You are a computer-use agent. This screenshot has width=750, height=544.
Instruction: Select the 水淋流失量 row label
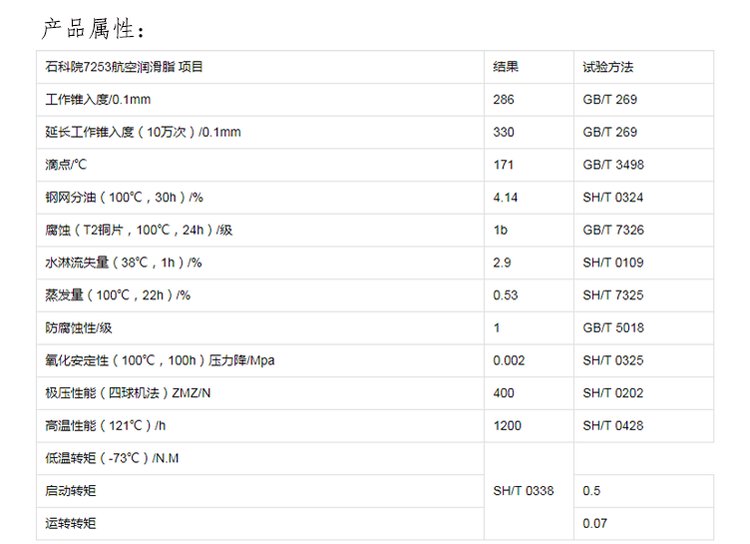(x=123, y=263)
